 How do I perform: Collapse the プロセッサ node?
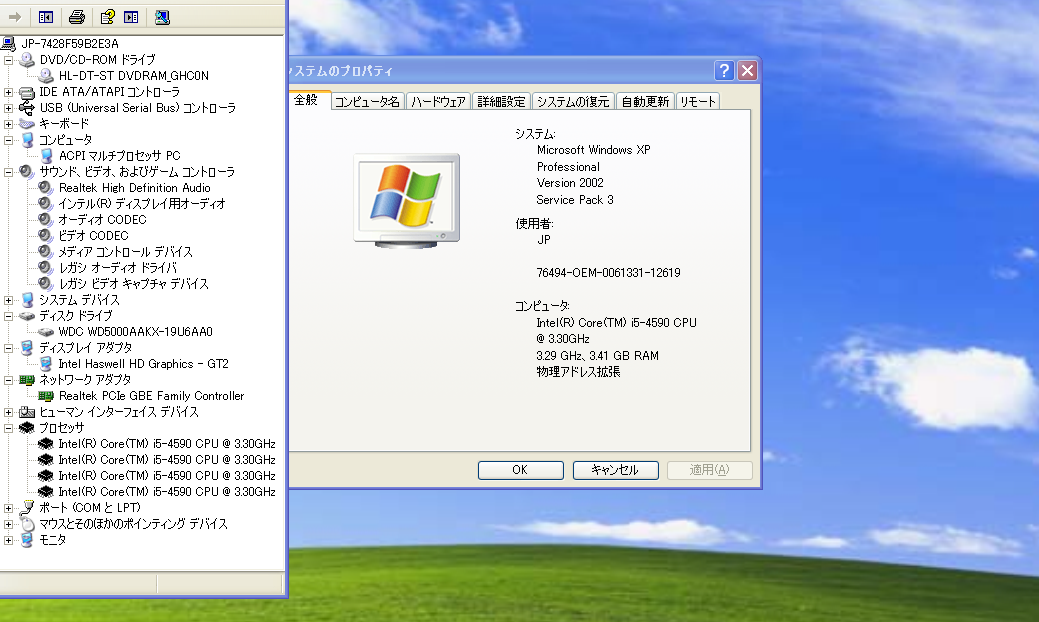pyautogui.click(x=9, y=428)
